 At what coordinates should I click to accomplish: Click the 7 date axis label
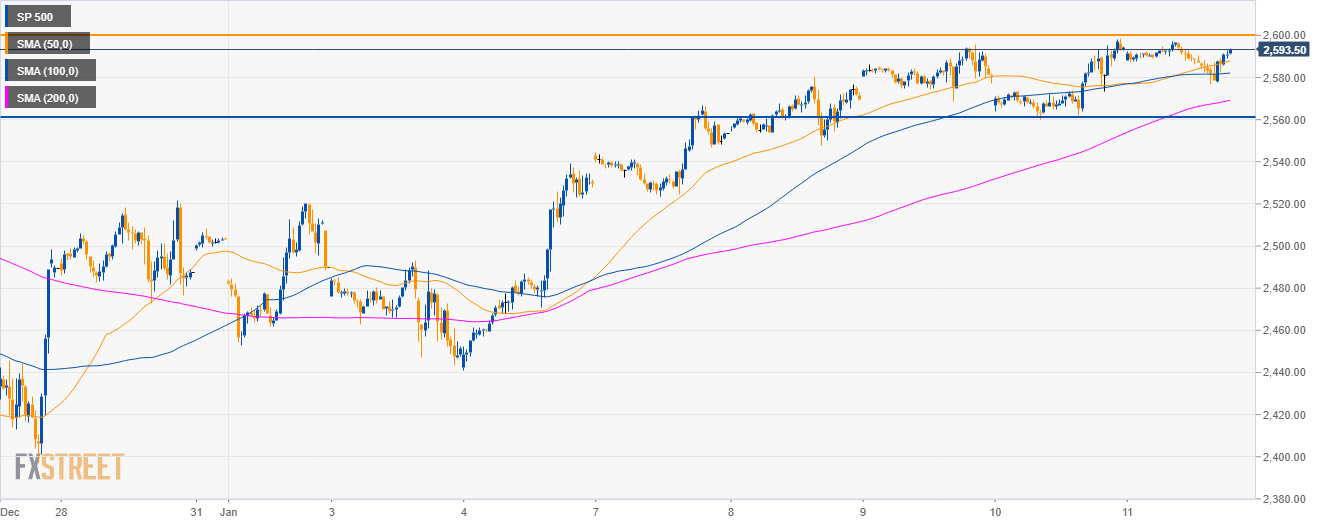click(x=595, y=513)
